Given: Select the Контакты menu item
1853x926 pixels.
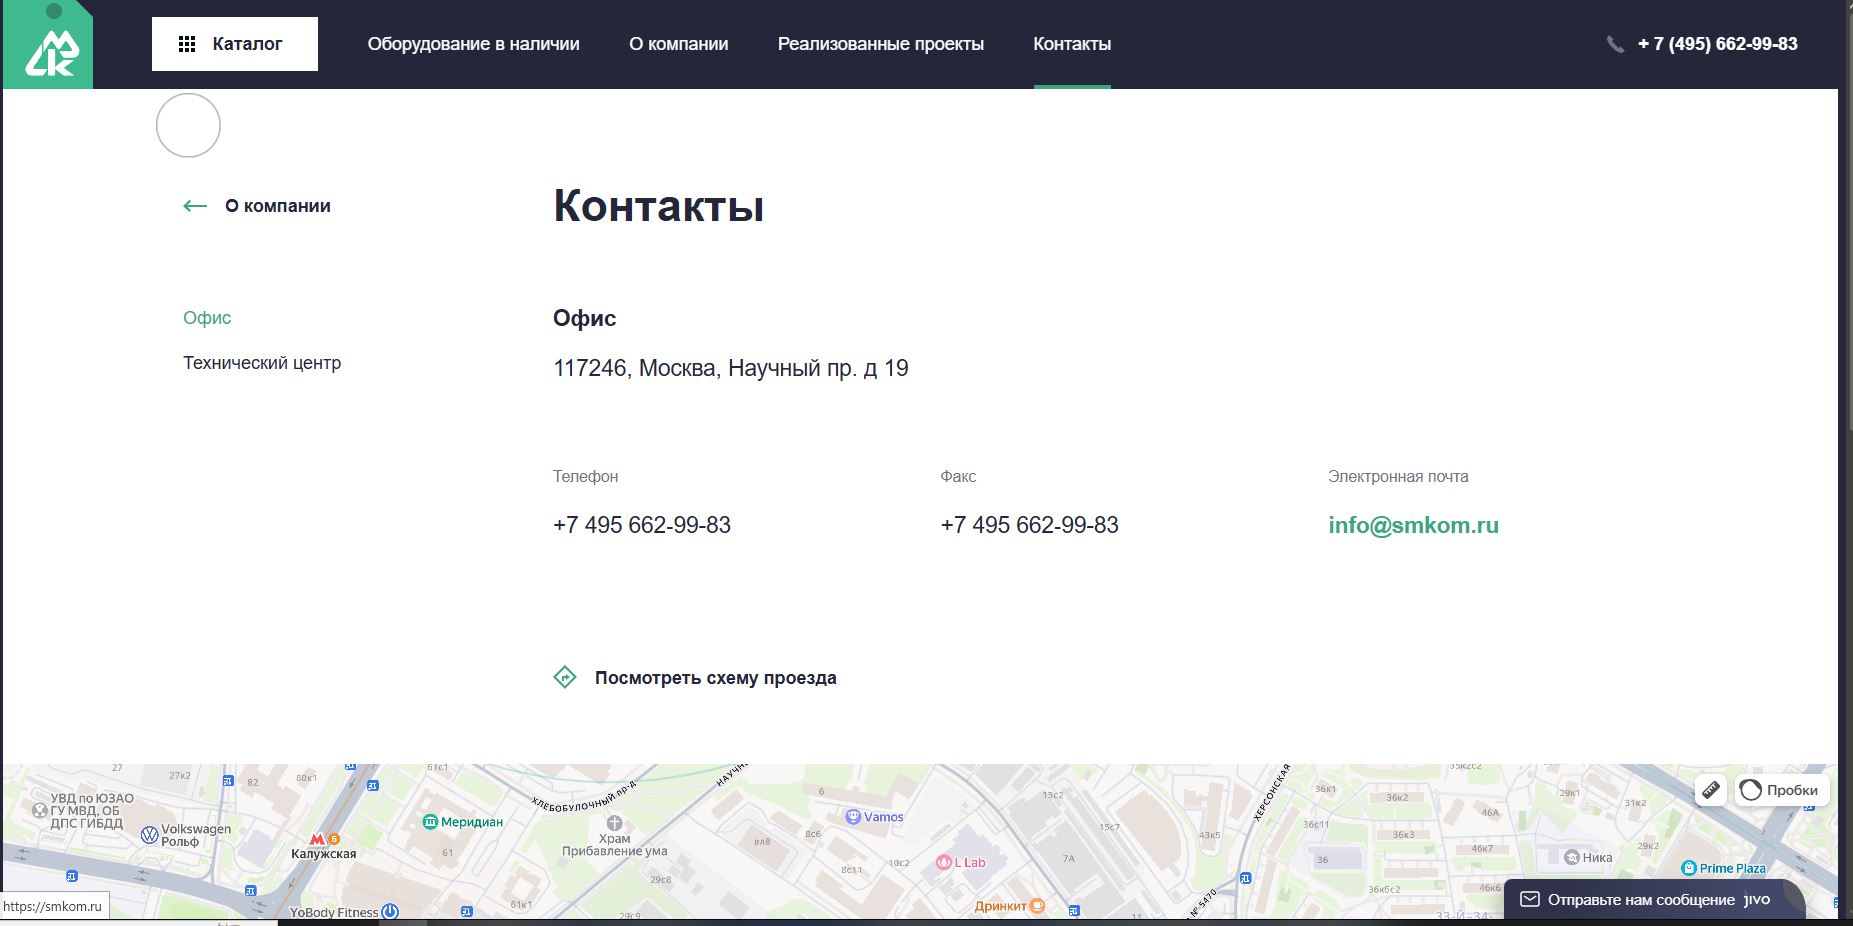Looking at the screenshot, I should point(1072,44).
